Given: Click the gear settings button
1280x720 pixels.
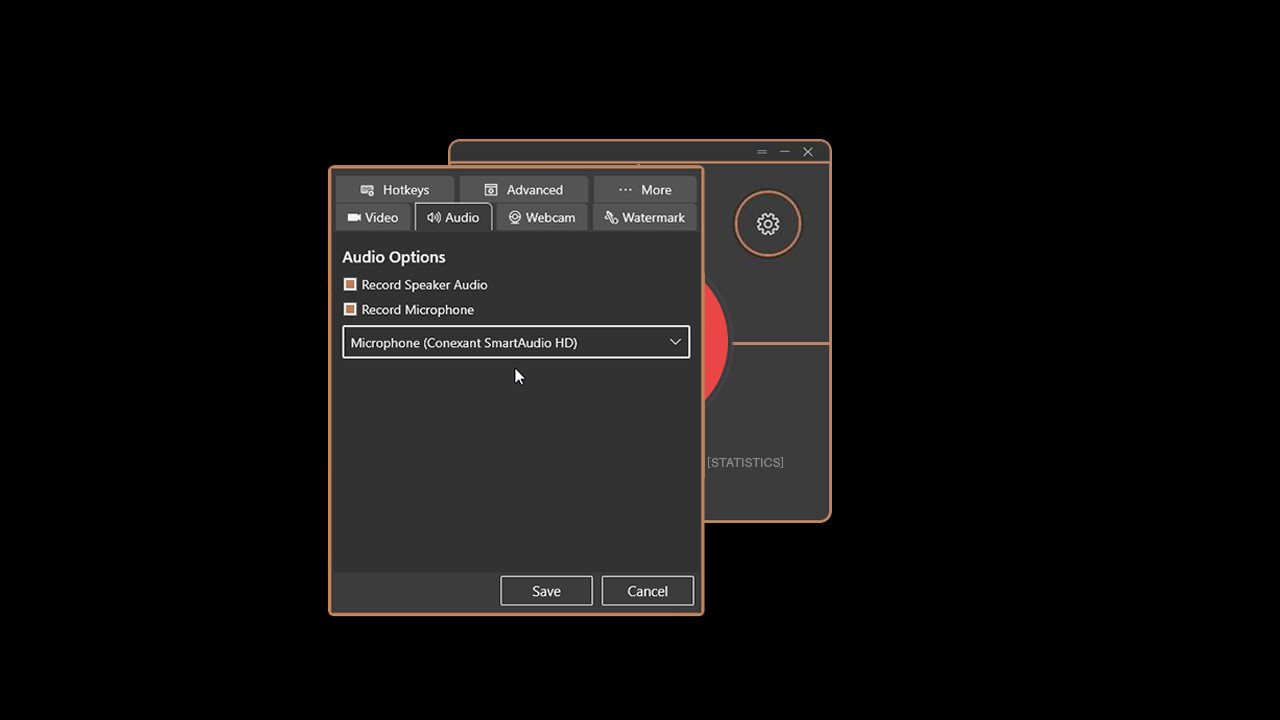Looking at the screenshot, I should (x=768, y=224).
